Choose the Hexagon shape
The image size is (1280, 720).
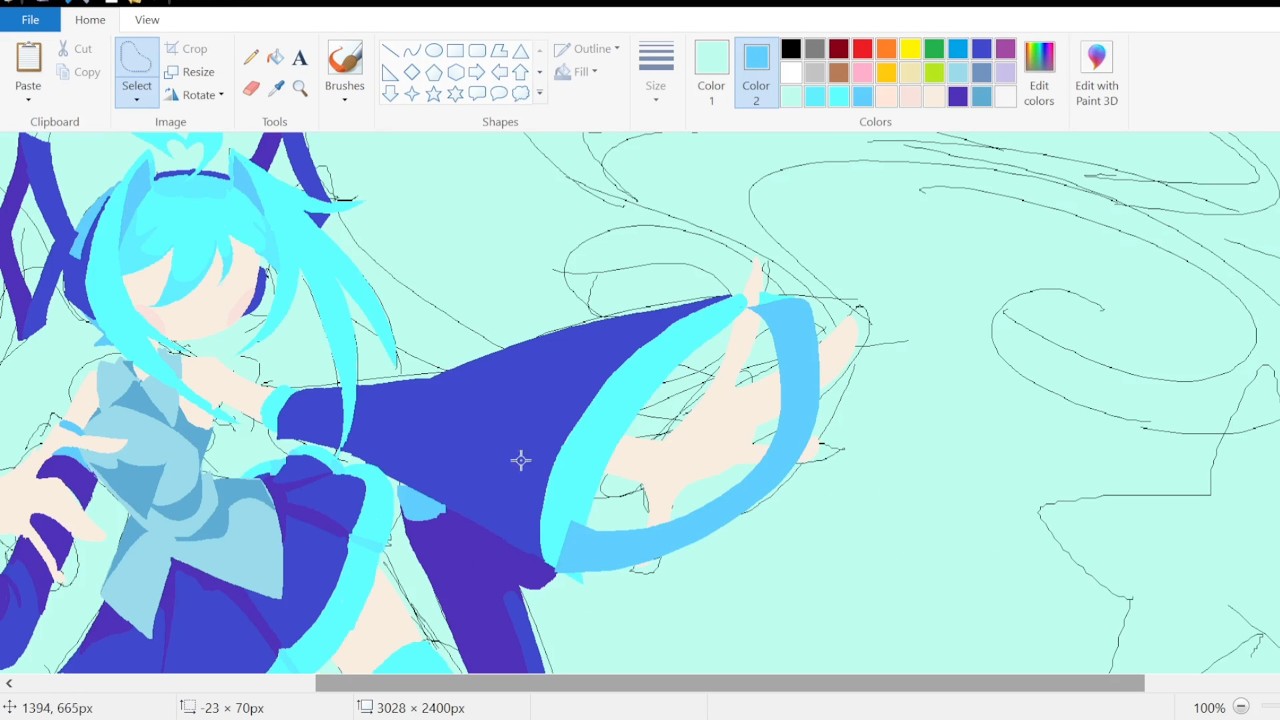pos(456,72)
